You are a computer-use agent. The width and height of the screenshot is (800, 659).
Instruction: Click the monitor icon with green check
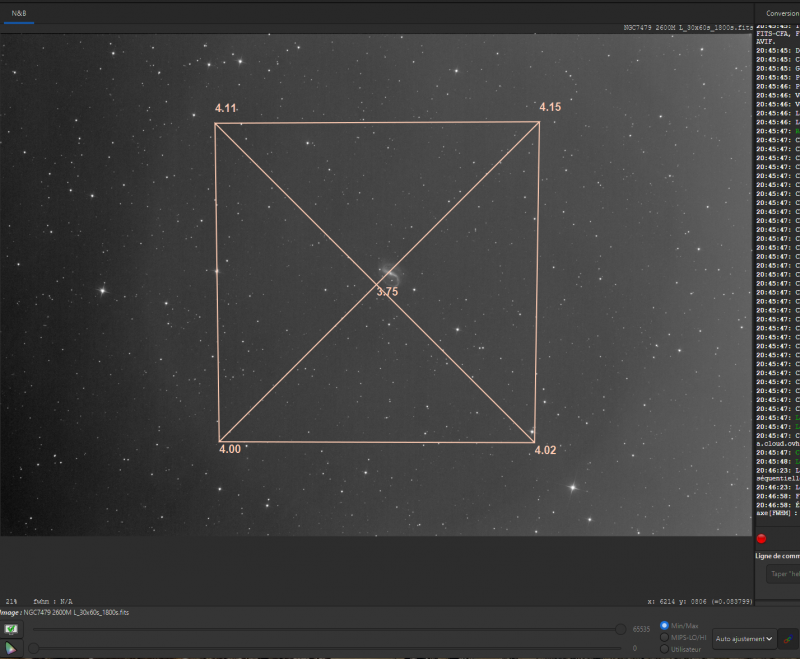coord(11,629)
